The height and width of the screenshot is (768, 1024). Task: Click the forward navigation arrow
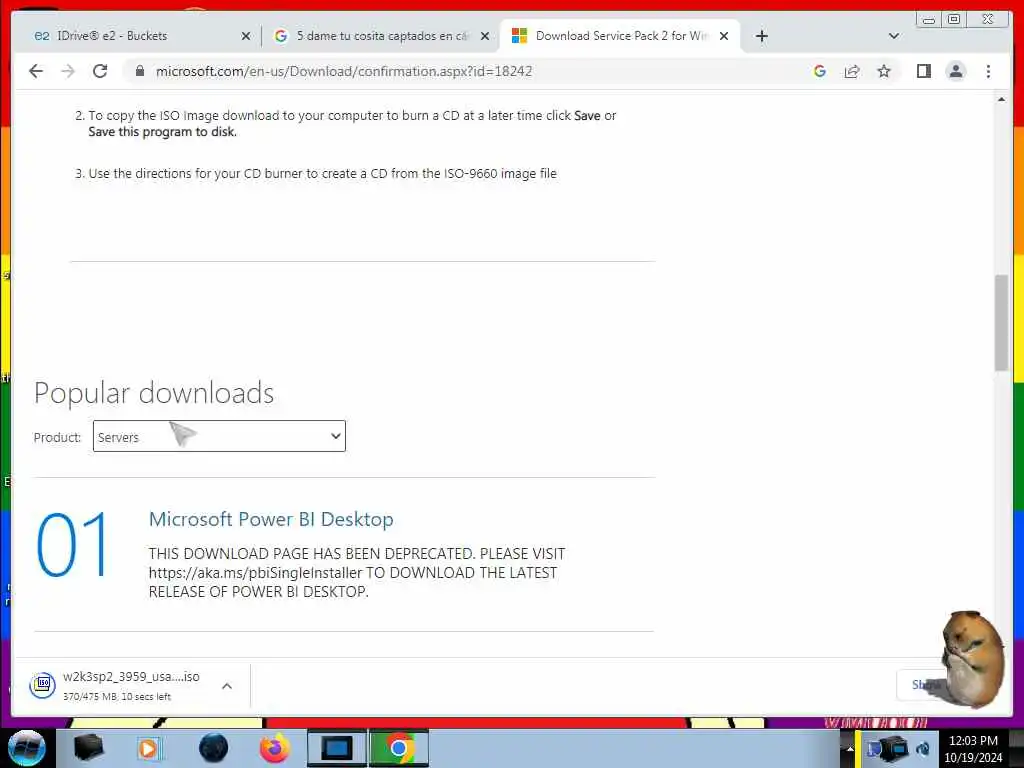pyautogui.click(x=68, y=71)
